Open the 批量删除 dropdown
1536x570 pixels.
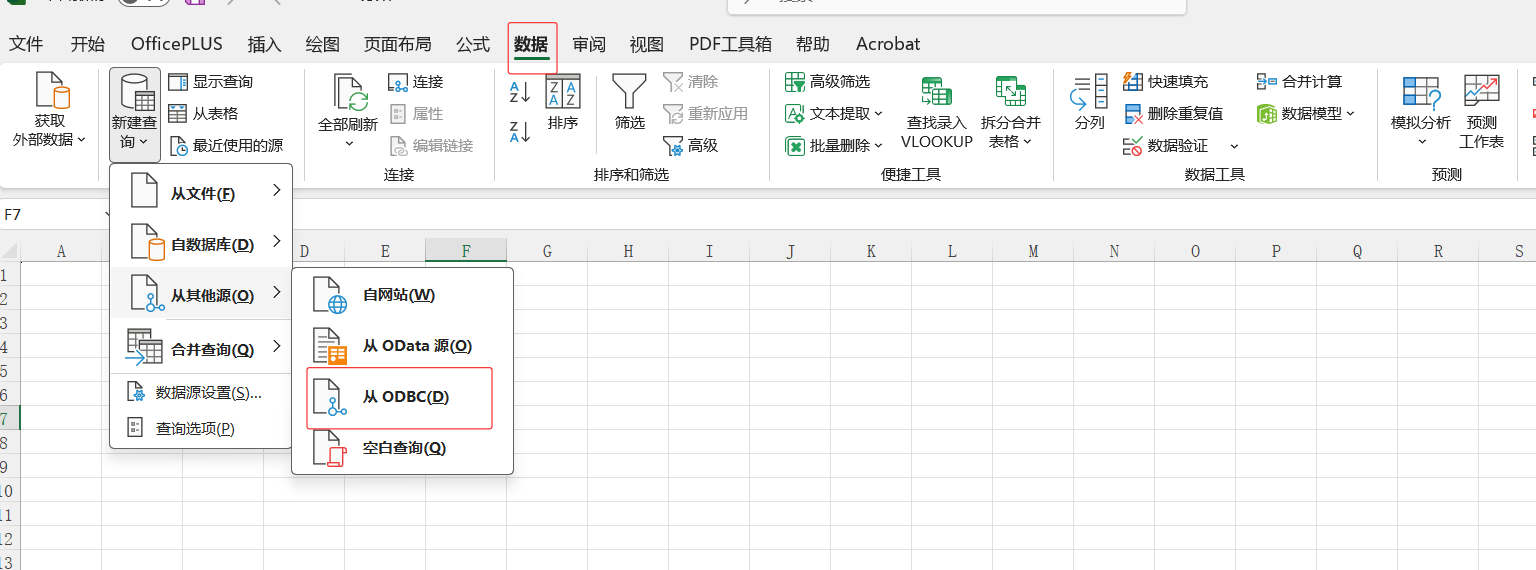point(834,146)
